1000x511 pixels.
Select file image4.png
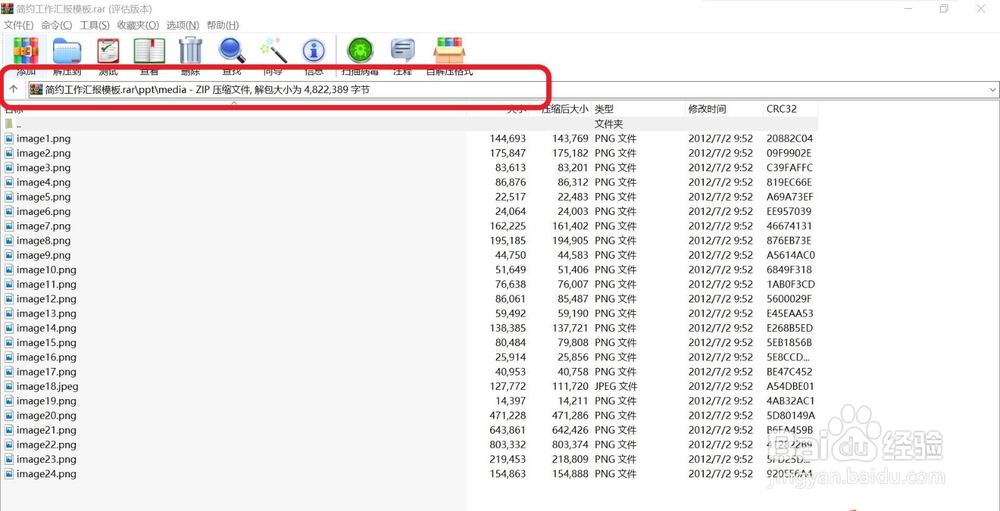[43, 182]
